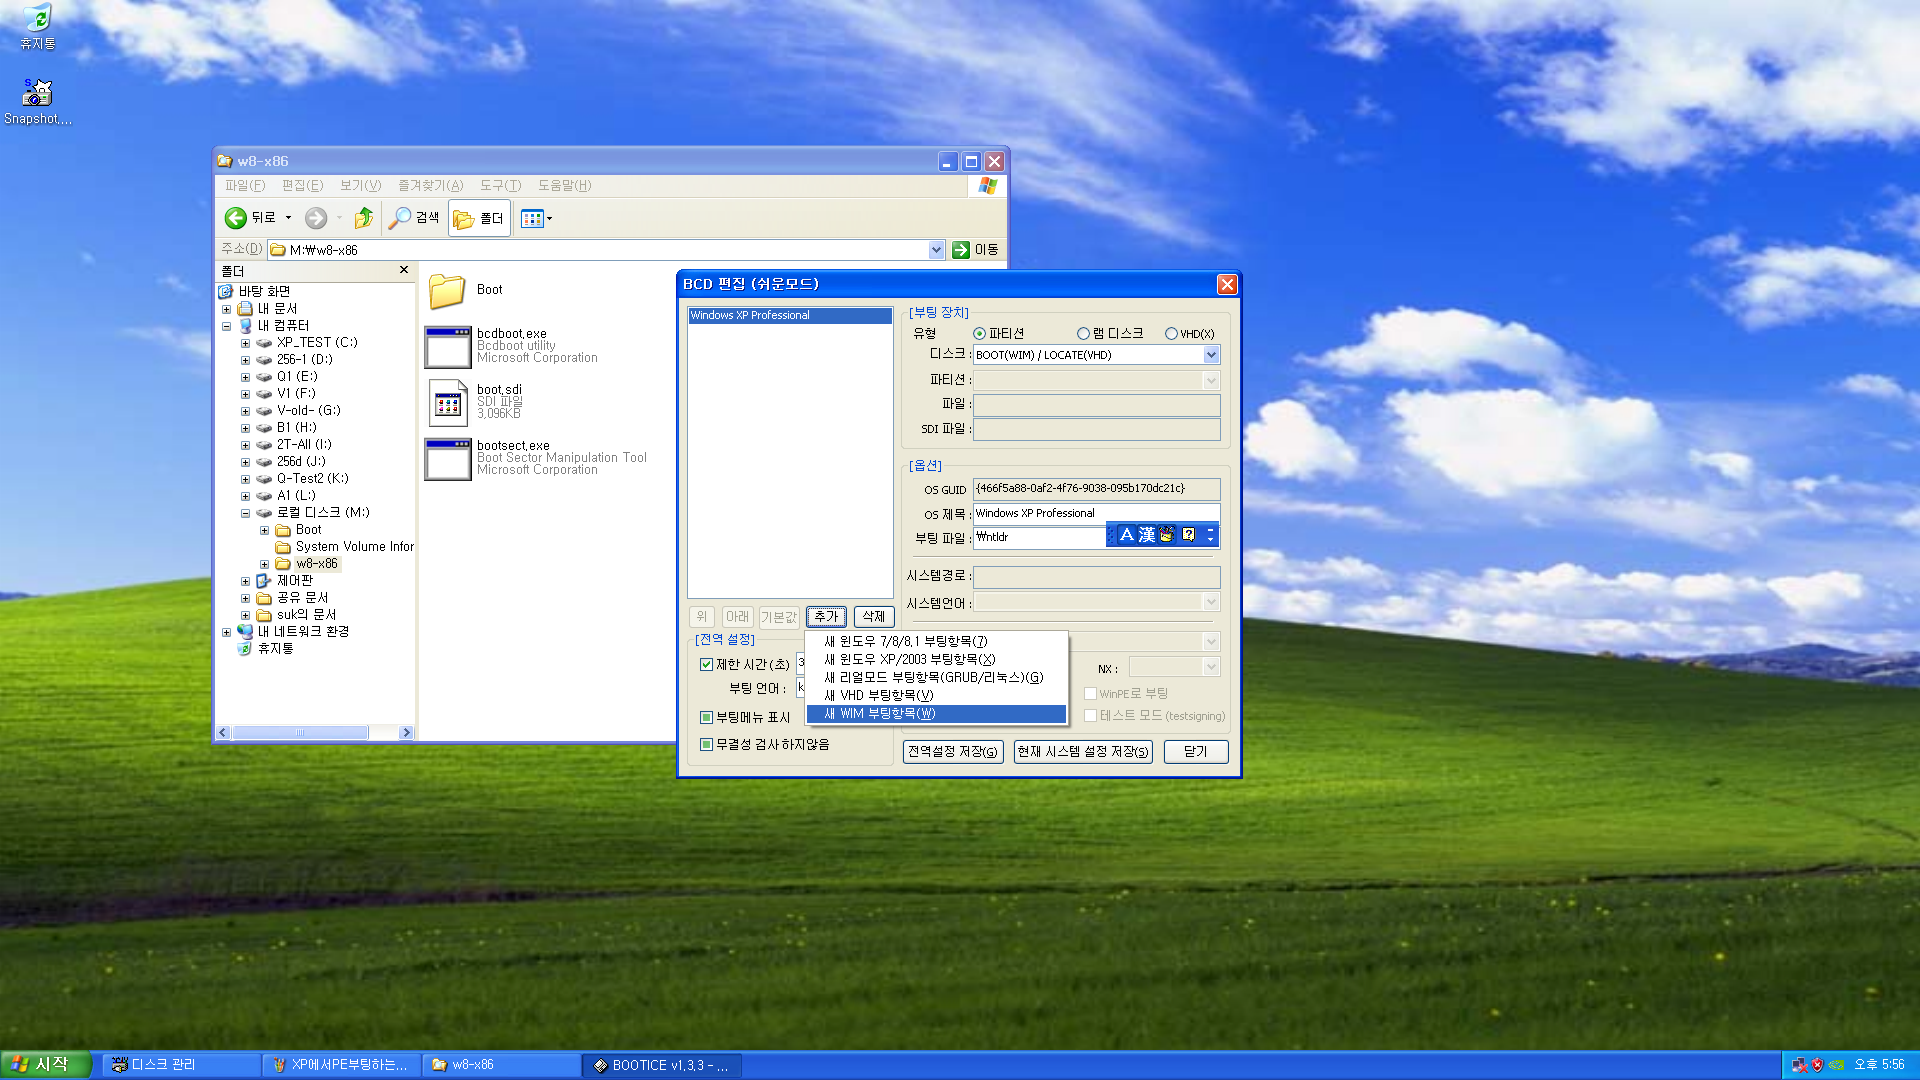Screen dimensions: 1920x1080
Task: Toggle the timeout seconds checkbox
Action: pyautogui.click(x=707, y=665)
